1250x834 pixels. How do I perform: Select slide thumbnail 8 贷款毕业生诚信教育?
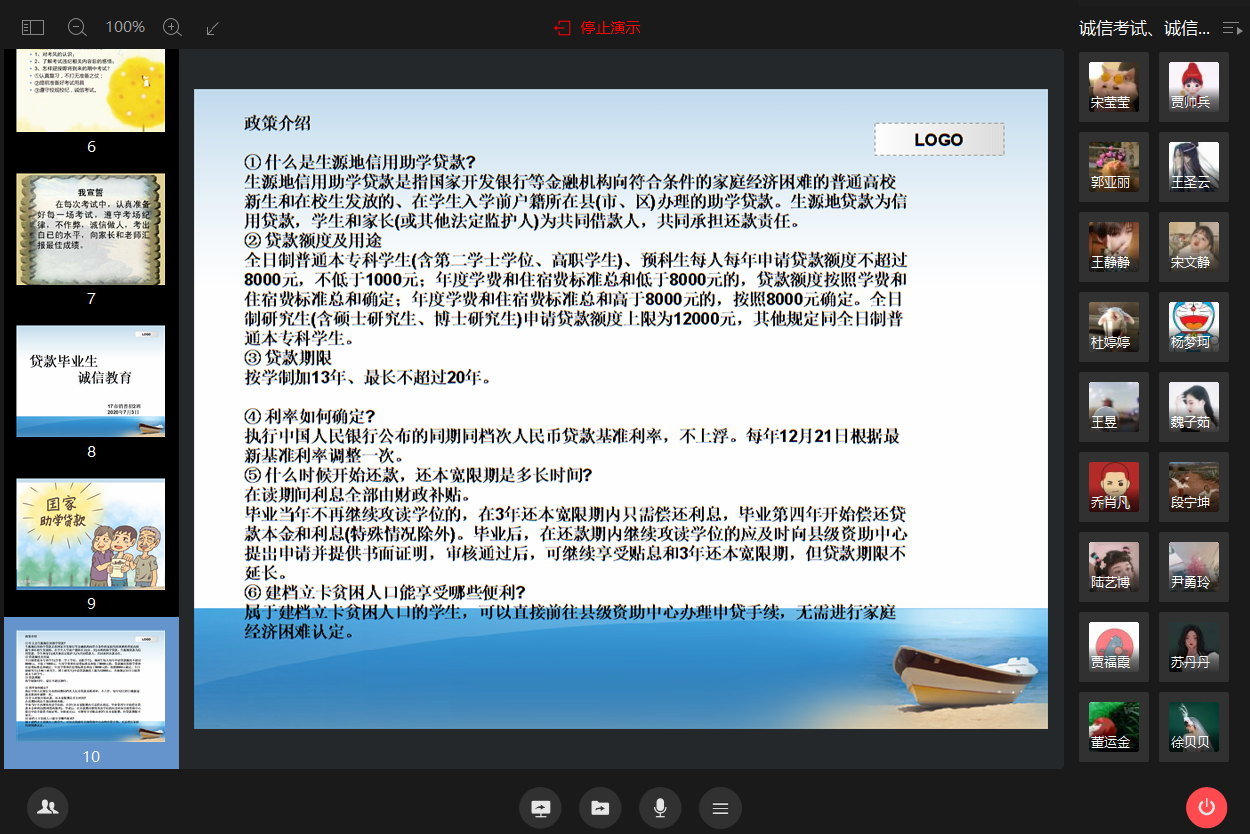(x=91, y=381)
